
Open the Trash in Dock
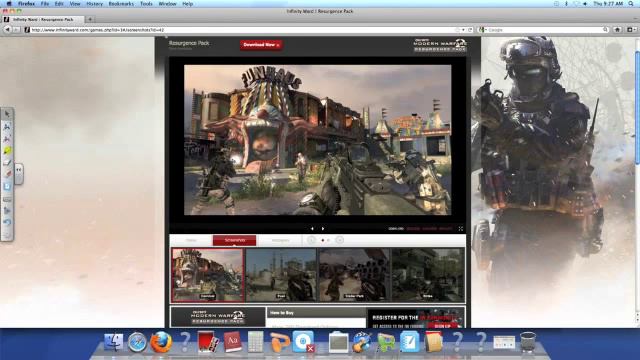click(528, 342)
